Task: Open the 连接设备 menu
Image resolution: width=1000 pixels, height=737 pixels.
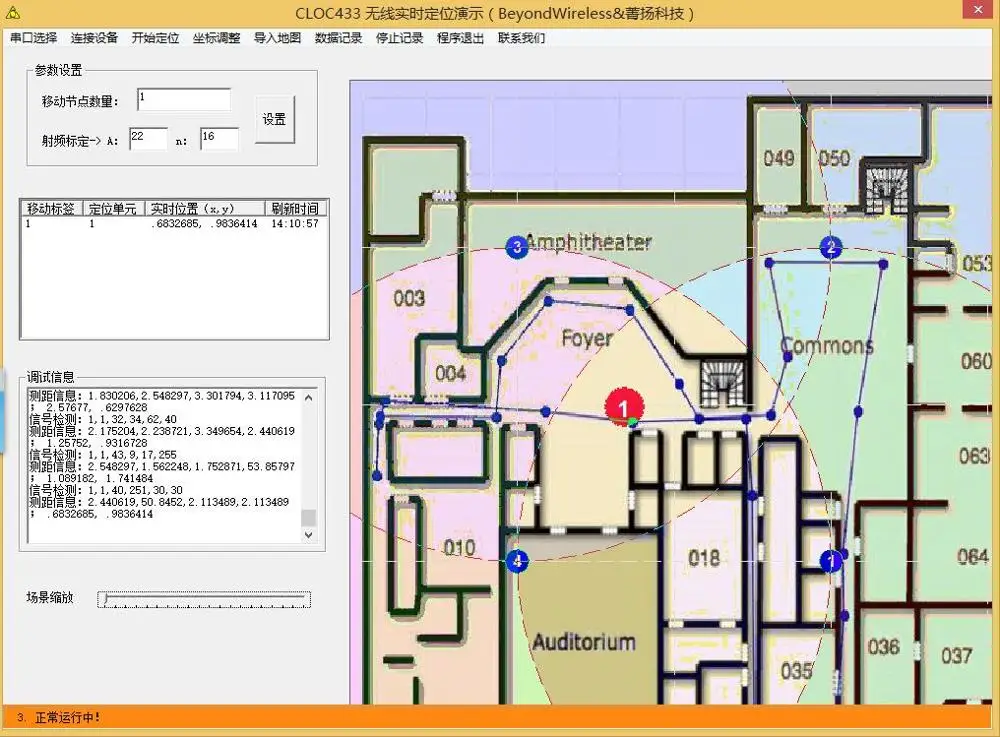Action: (x=94, y=38)
